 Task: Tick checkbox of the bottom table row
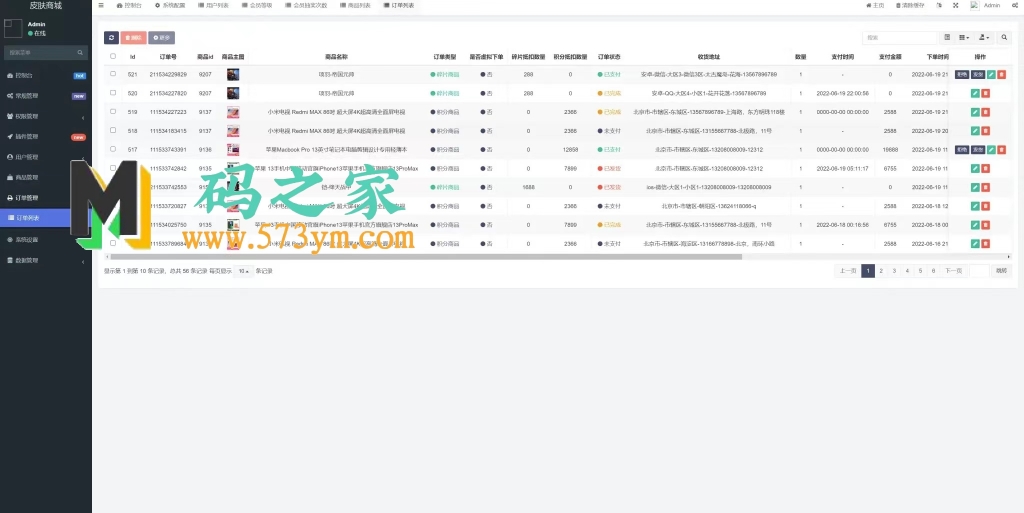113,243
